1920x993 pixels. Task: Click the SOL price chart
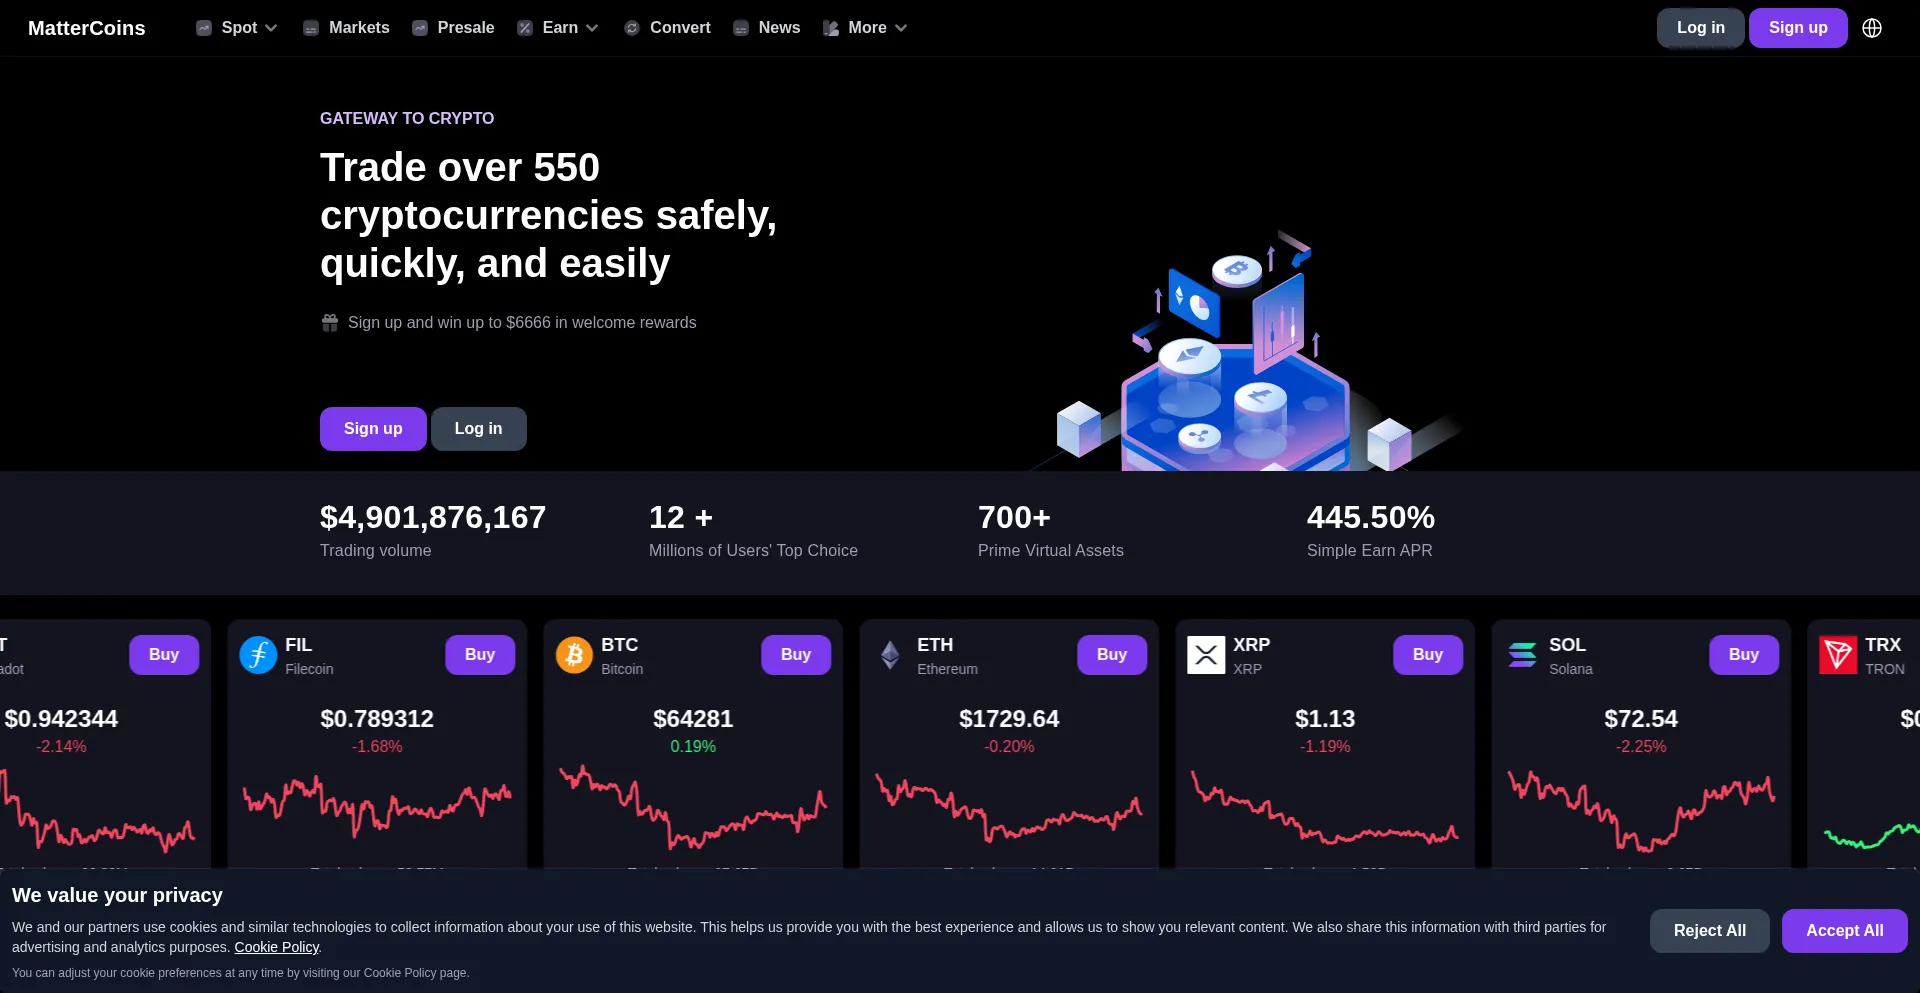(1640, 810)
